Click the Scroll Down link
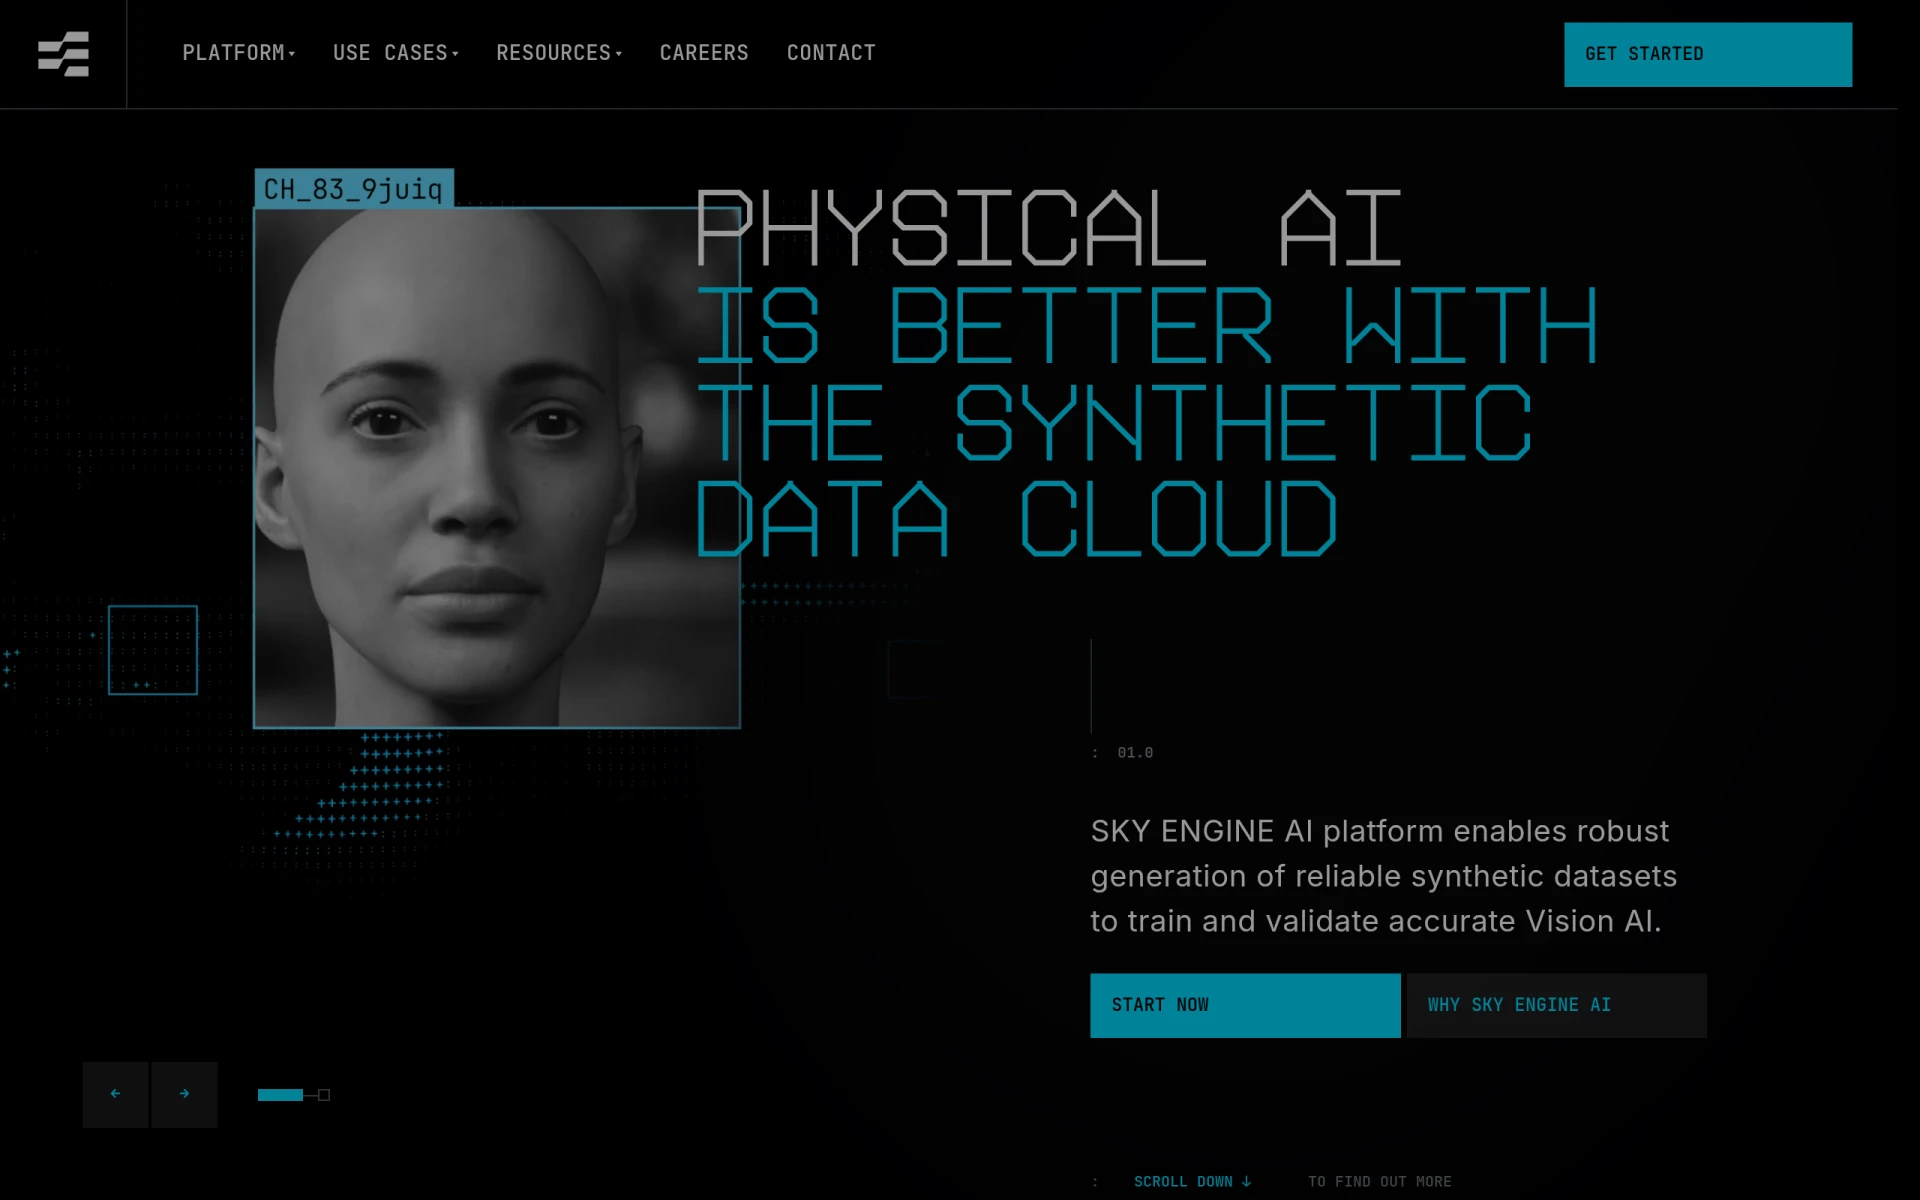Screen dimensions: 1920x1200 tap(1193, 1182)
